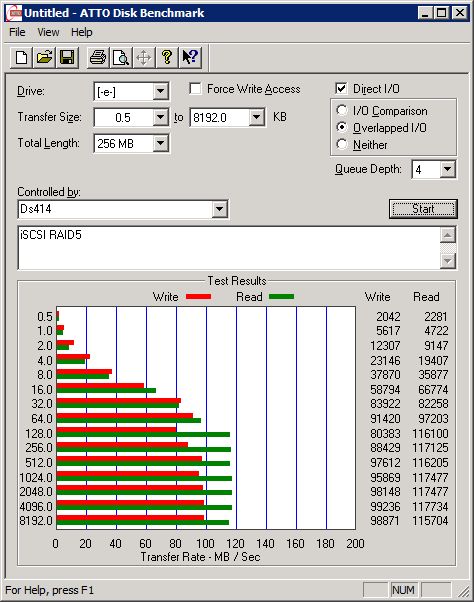This screenshot has height=602, width=474.
Task: Click inside the iSCSI RAID5 description field
Action: (229, 248)
